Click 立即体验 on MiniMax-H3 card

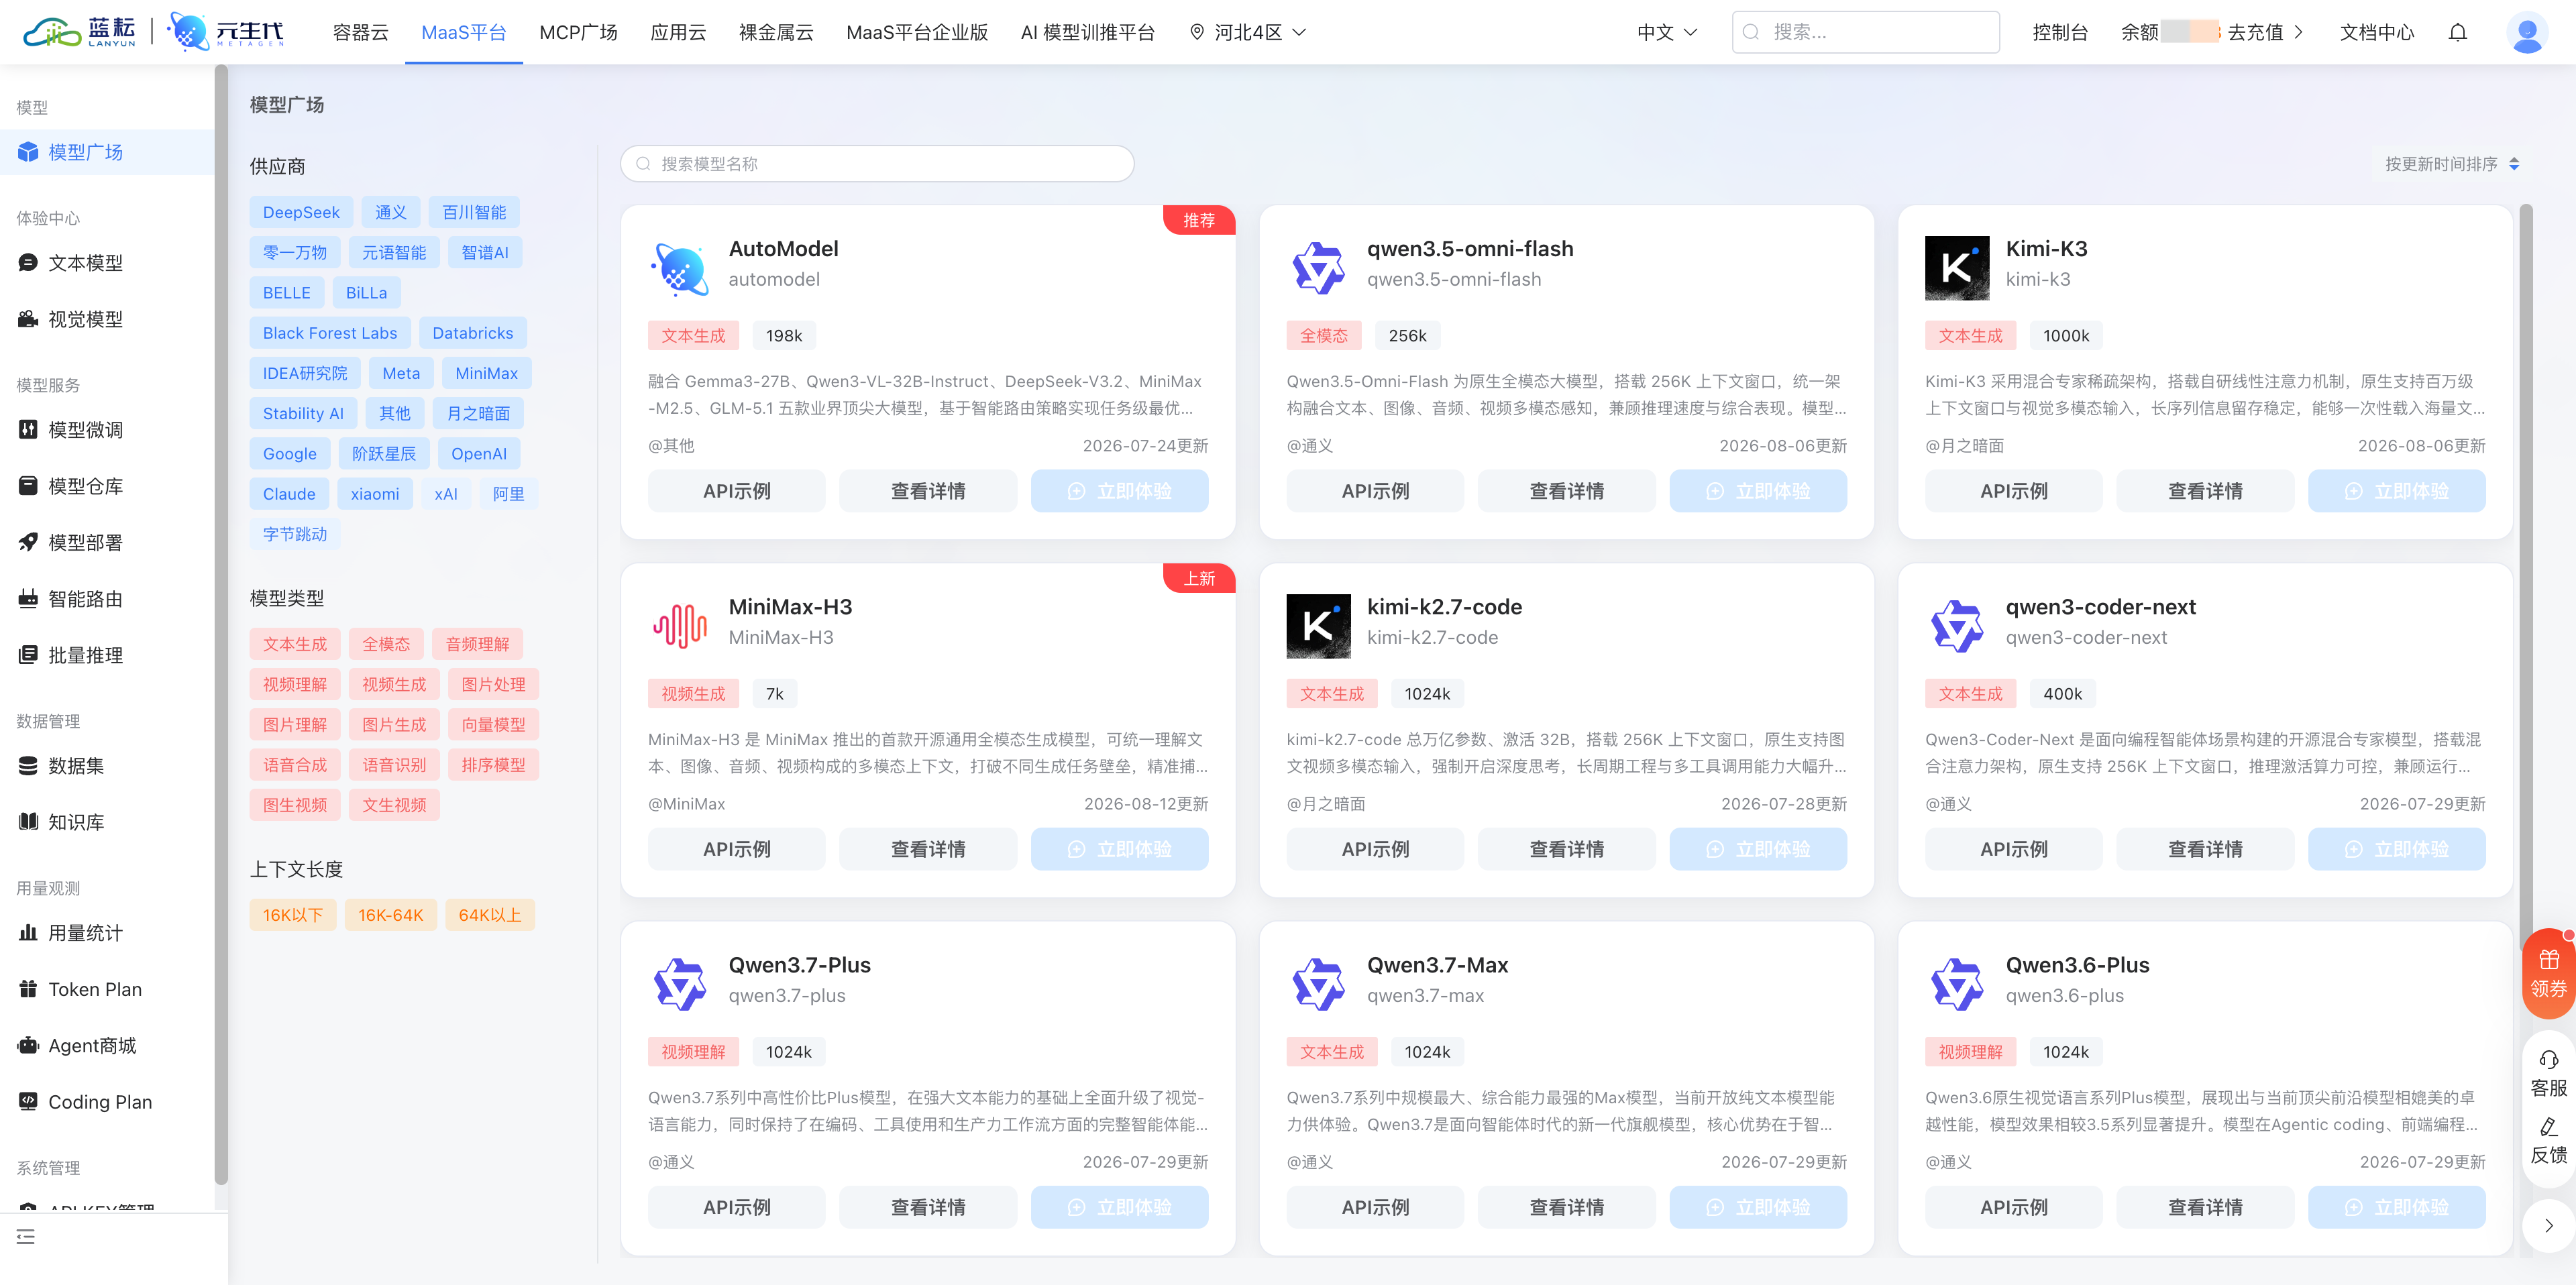1119,849
